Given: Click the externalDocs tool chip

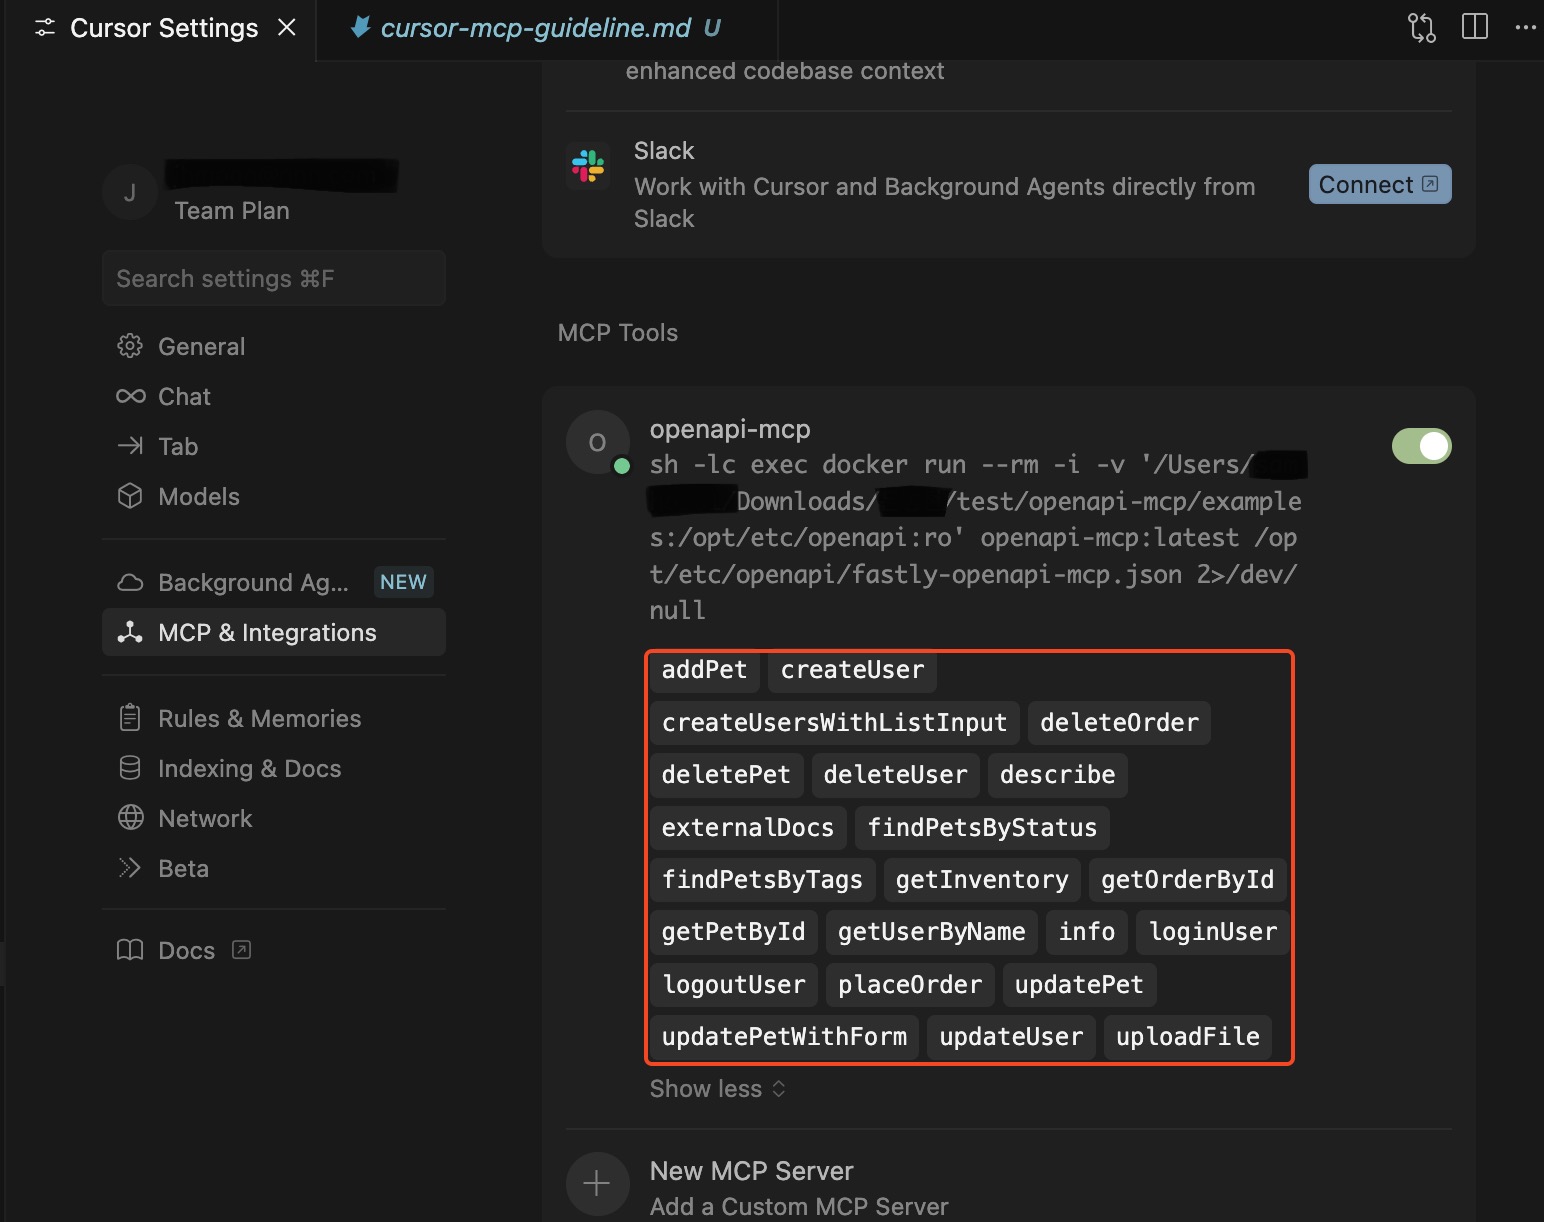Looking at the screenshot, I should (x=748, y=828).
